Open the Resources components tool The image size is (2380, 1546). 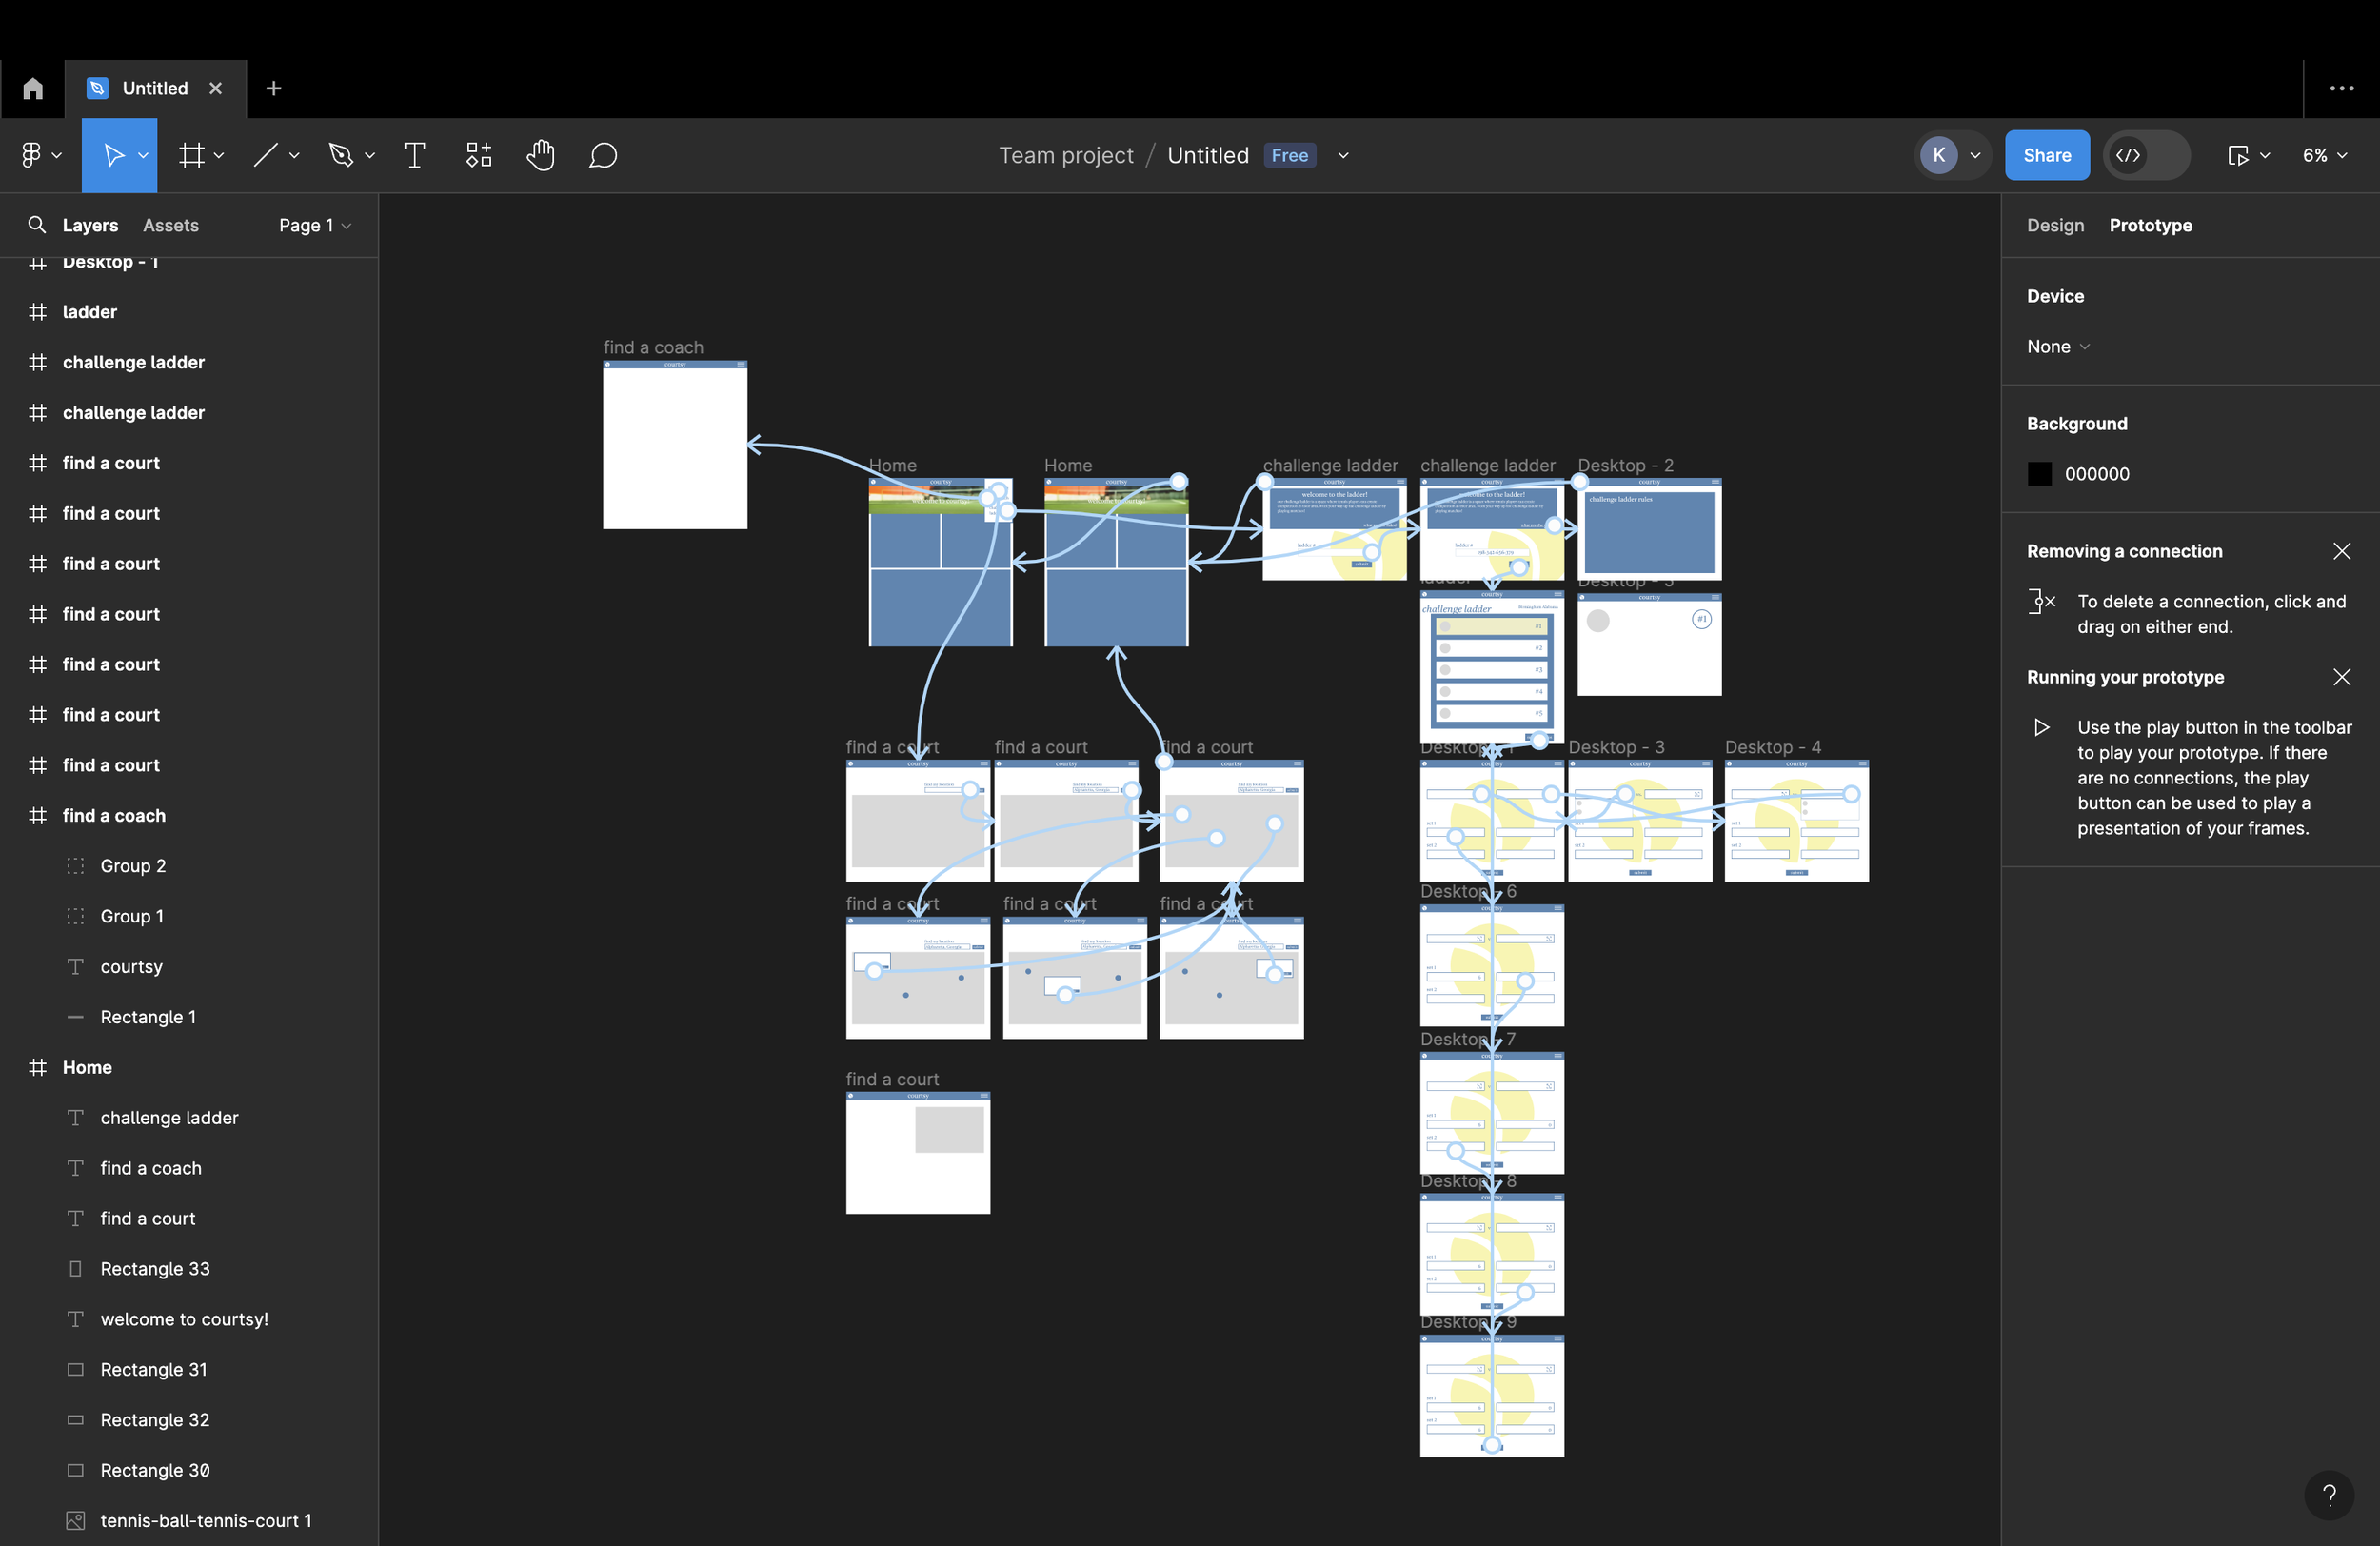pos(478,155)
